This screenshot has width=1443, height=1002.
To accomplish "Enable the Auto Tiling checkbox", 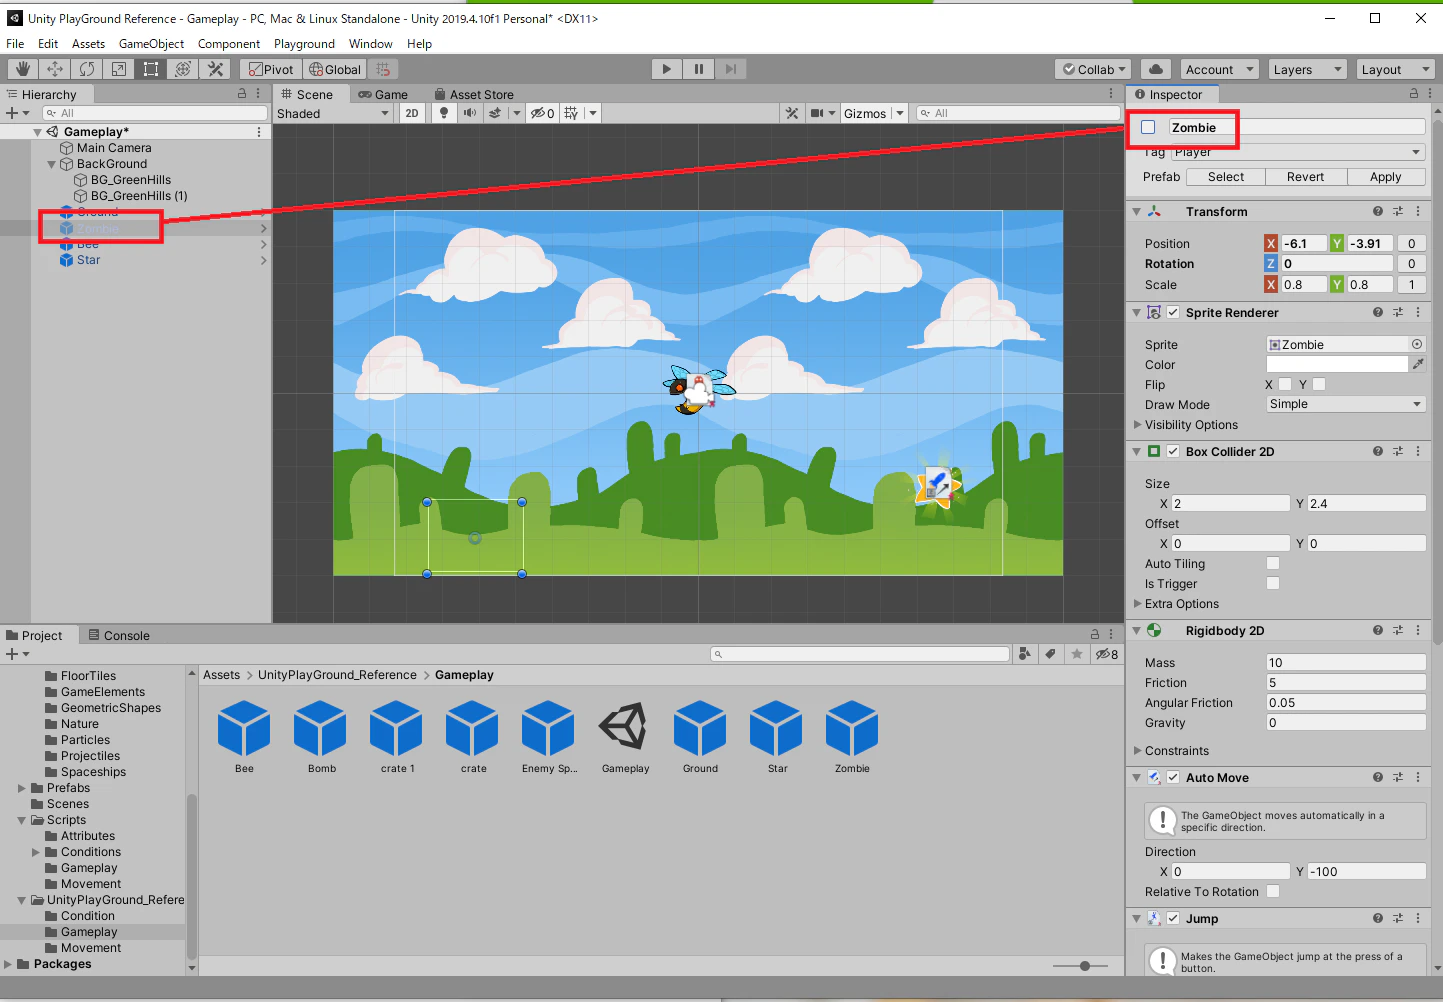I will coord(1273,563).
